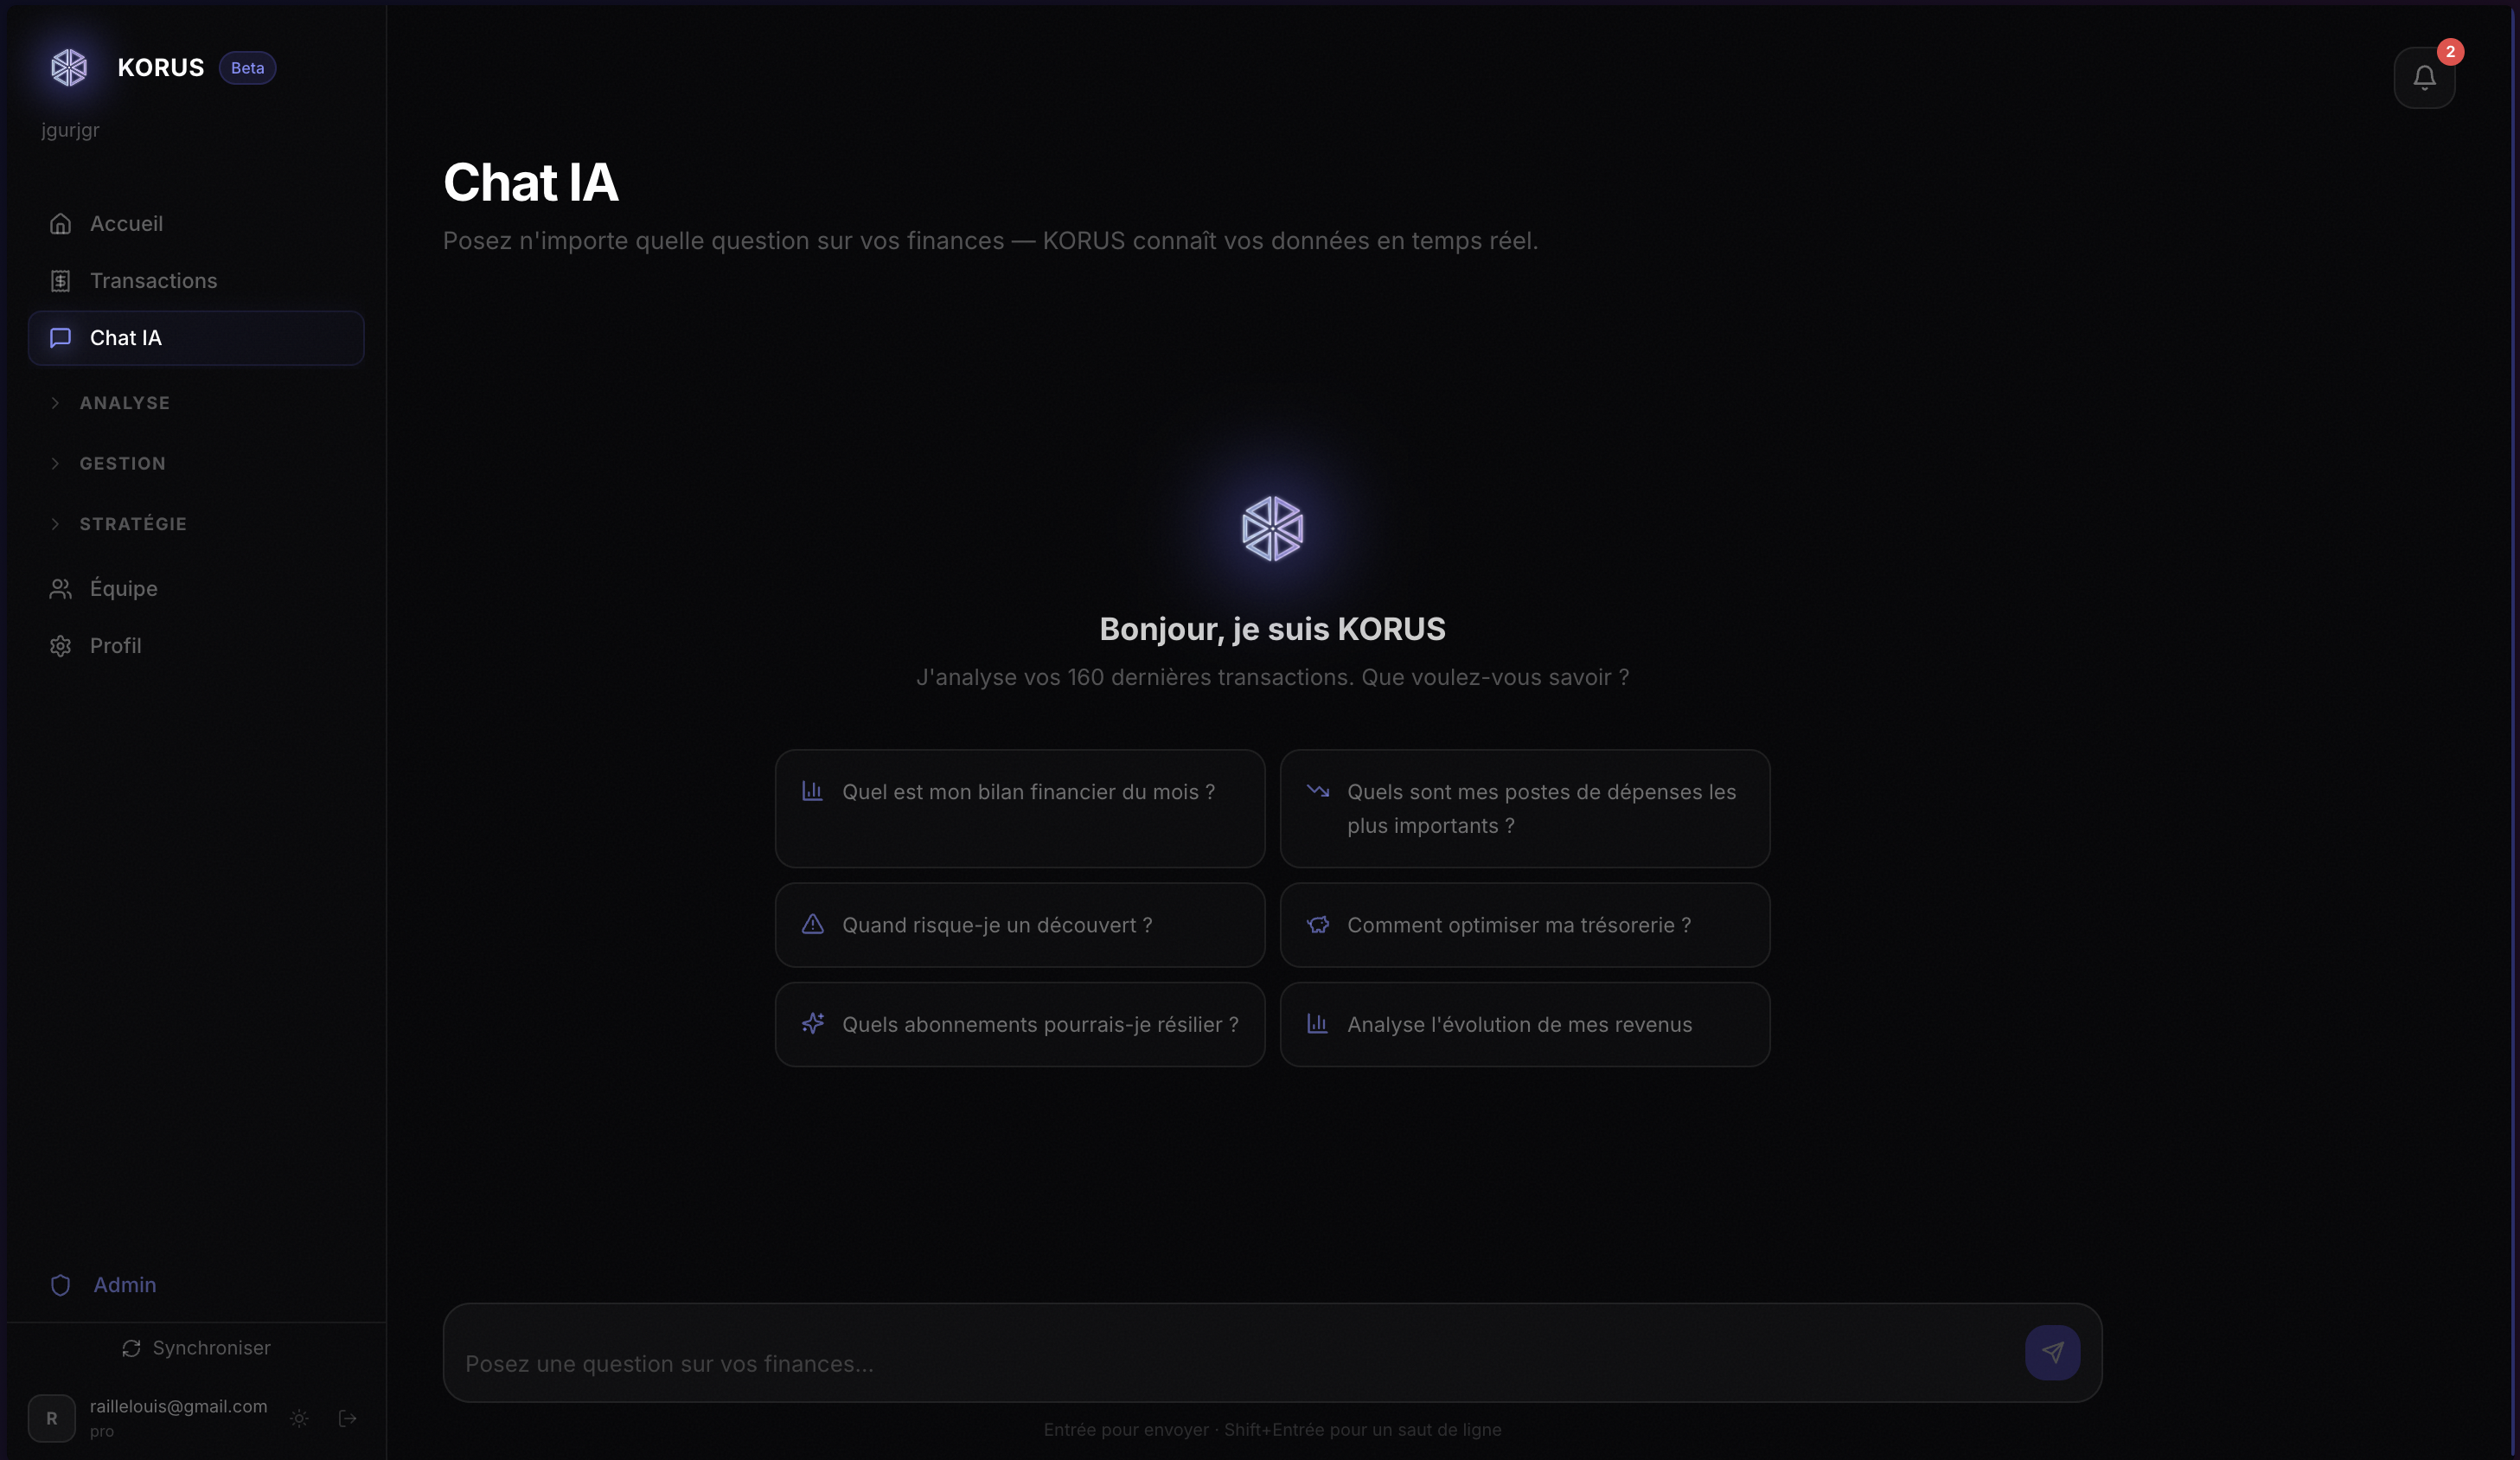Click the Synchroniser button

[196, 1347]
